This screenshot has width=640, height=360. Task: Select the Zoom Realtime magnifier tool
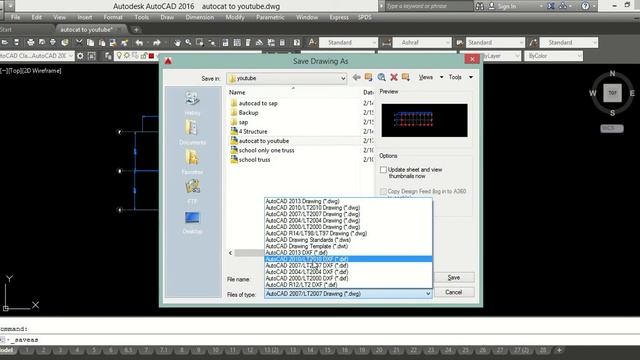[188, 42]
